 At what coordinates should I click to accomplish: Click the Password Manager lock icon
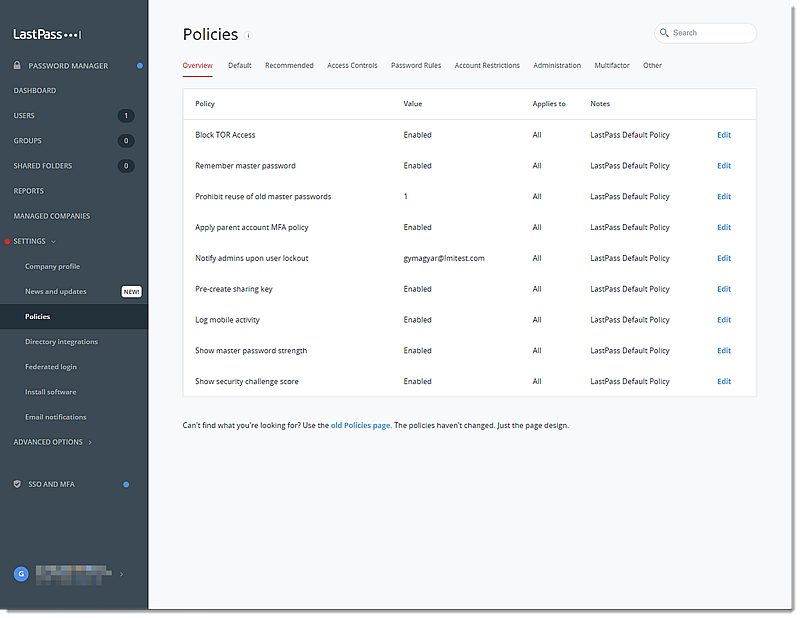(17, 65)
